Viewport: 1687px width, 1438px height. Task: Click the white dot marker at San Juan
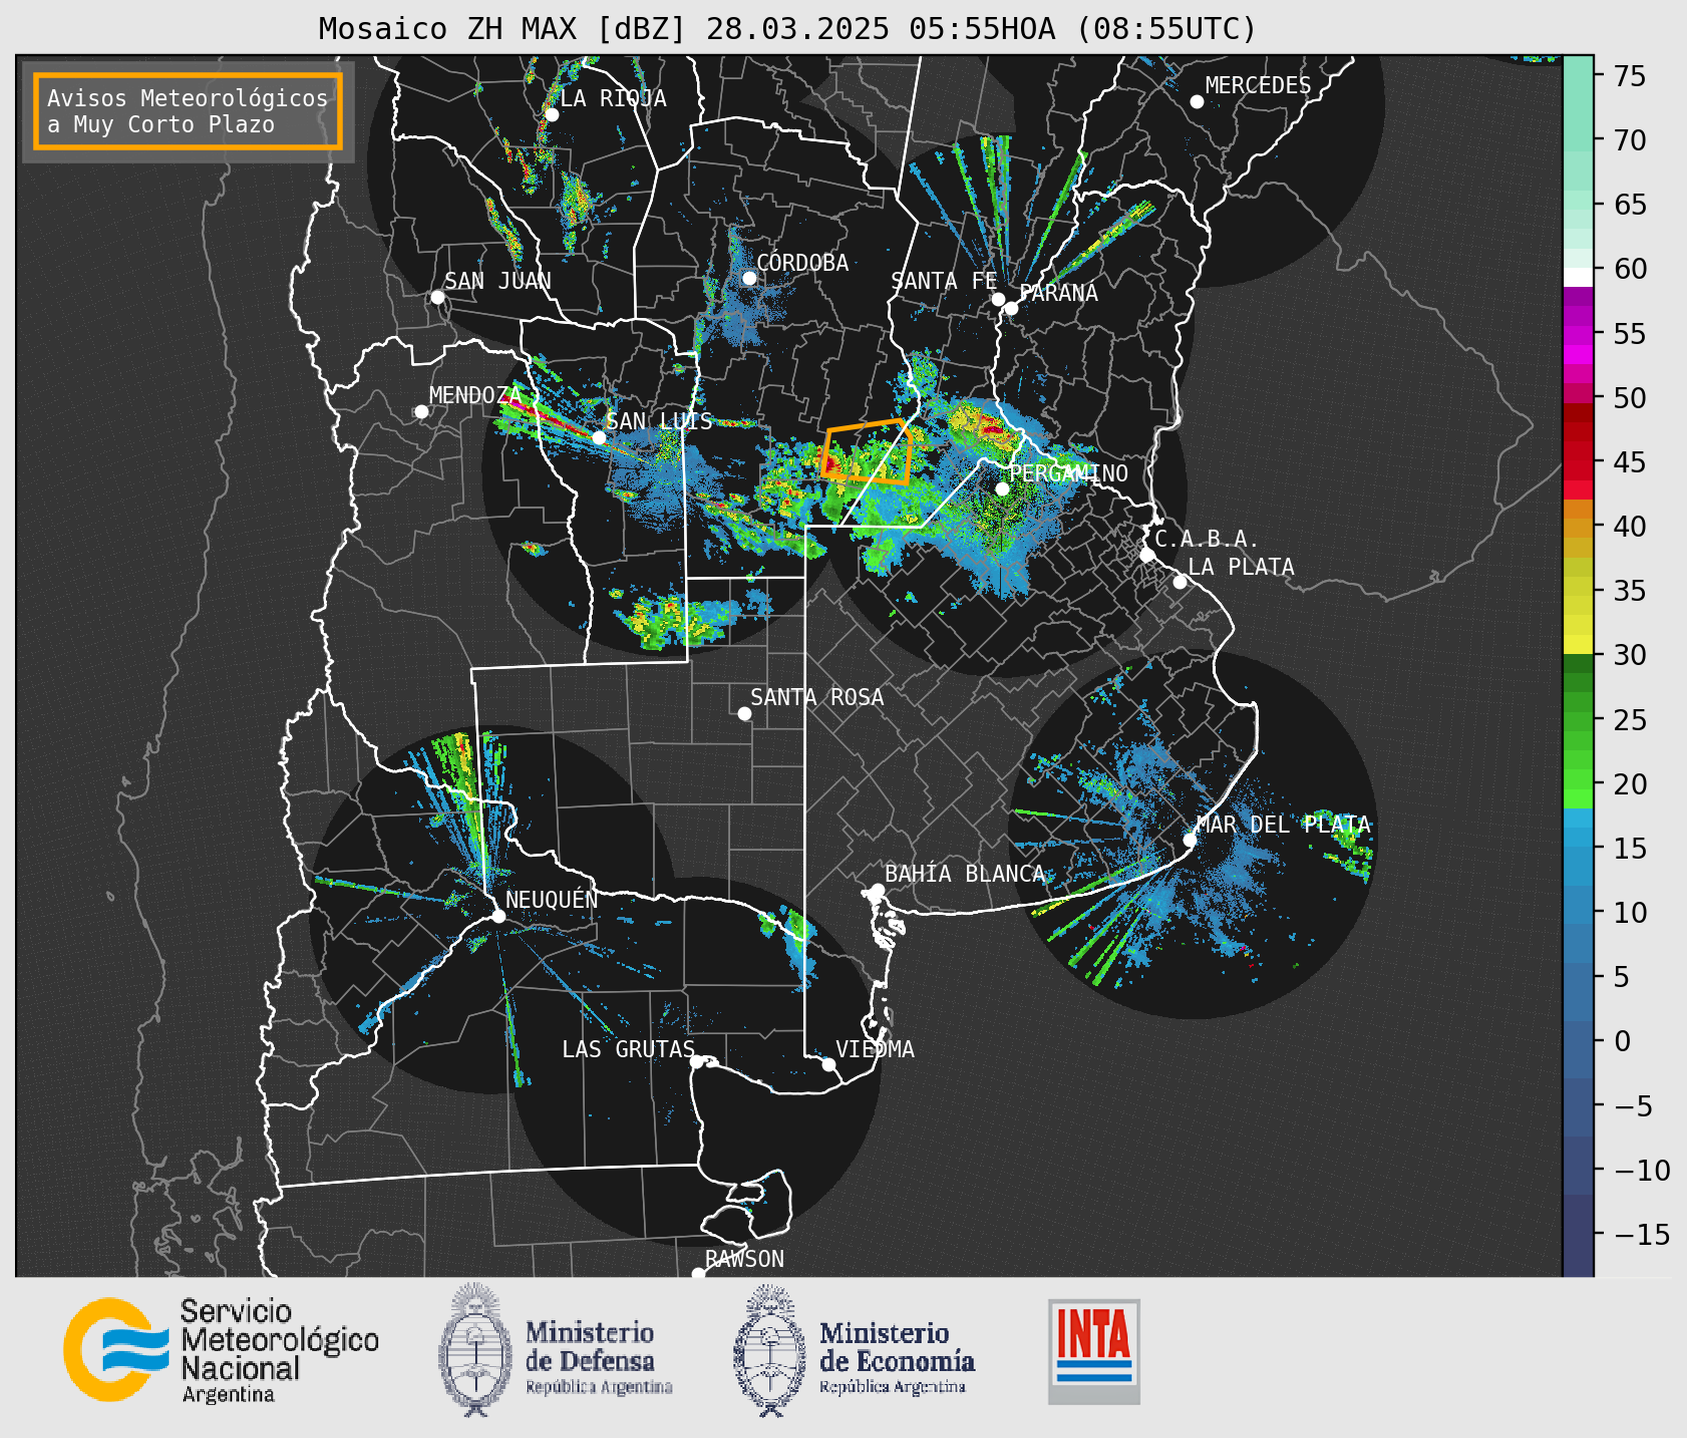tap(437, 297)
